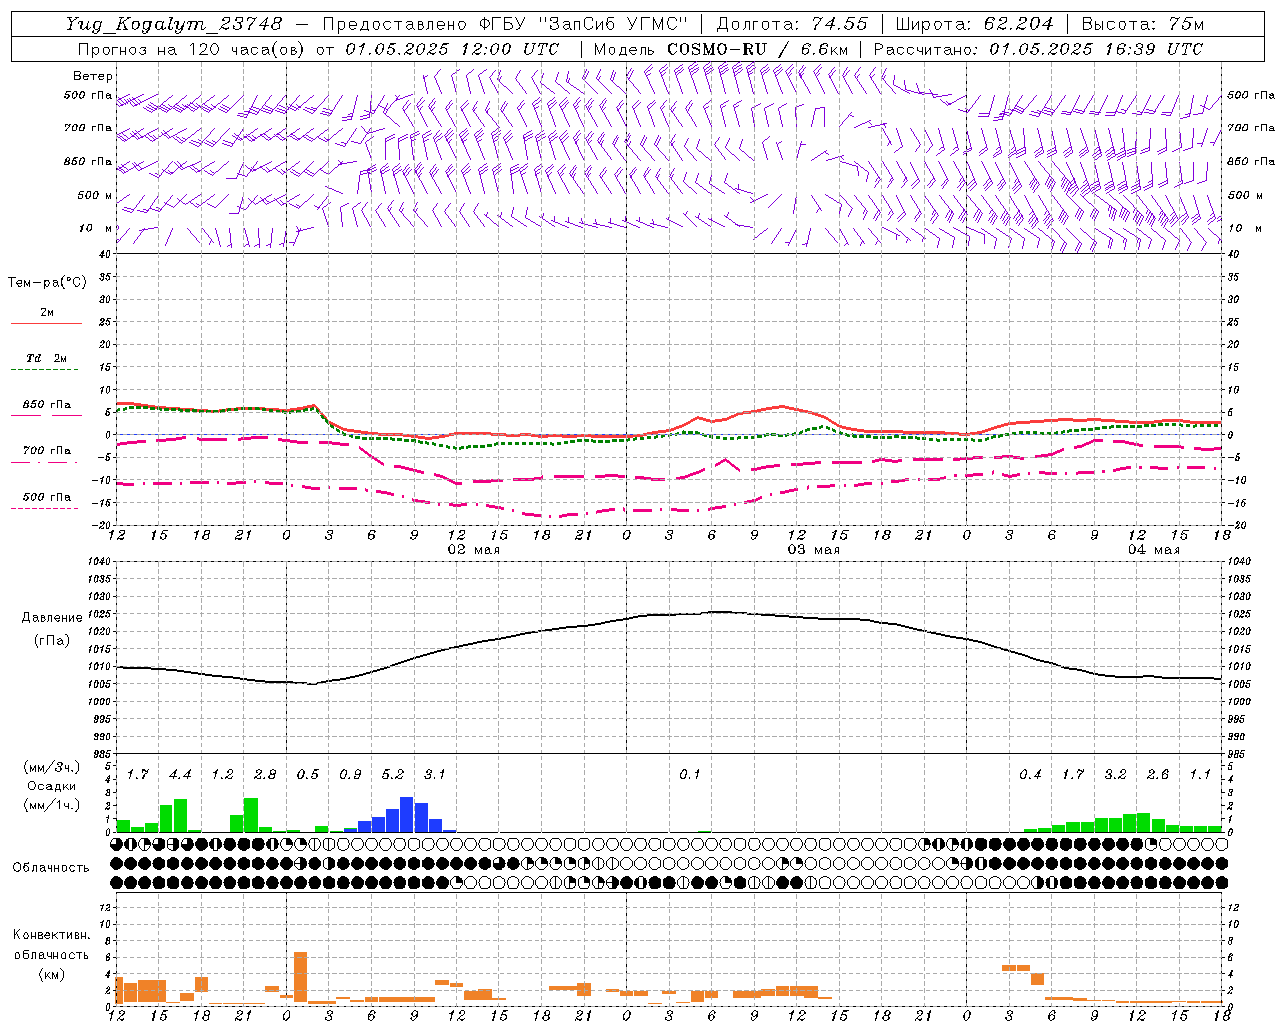Image resolution: width=1280 pixels, height=1024 pixels.
Task: Click the Давление pressure panel label
Action: coord(52,618)
